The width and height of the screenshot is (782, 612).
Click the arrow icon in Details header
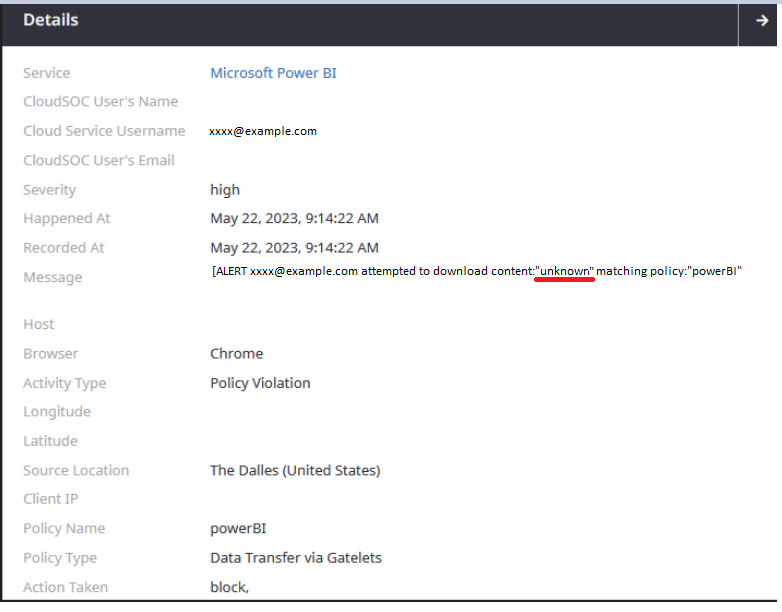click(759, 21)
